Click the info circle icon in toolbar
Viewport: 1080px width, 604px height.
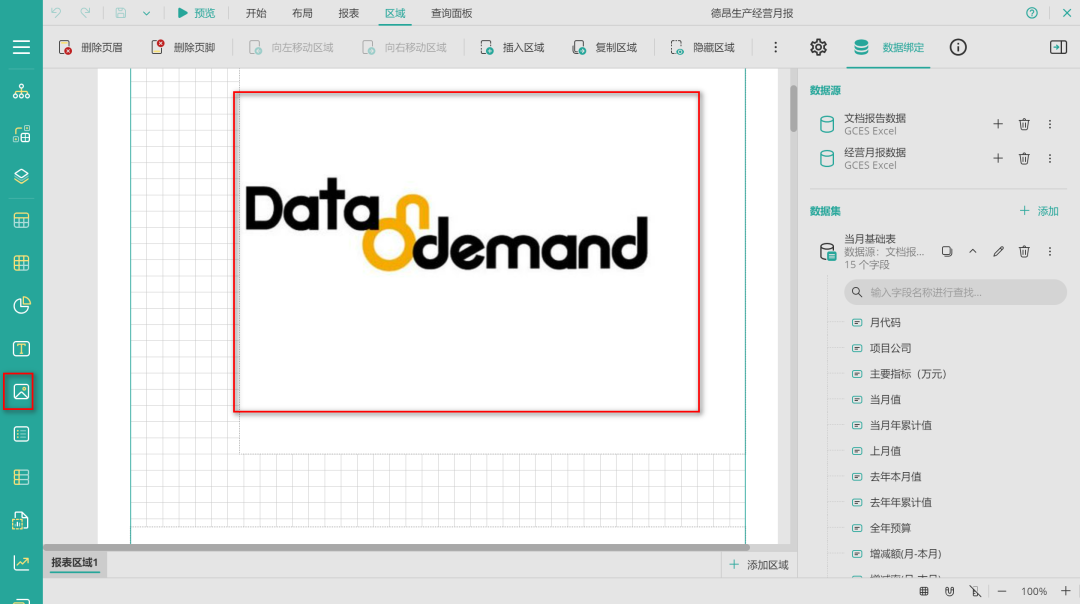(x=958, y=47)
